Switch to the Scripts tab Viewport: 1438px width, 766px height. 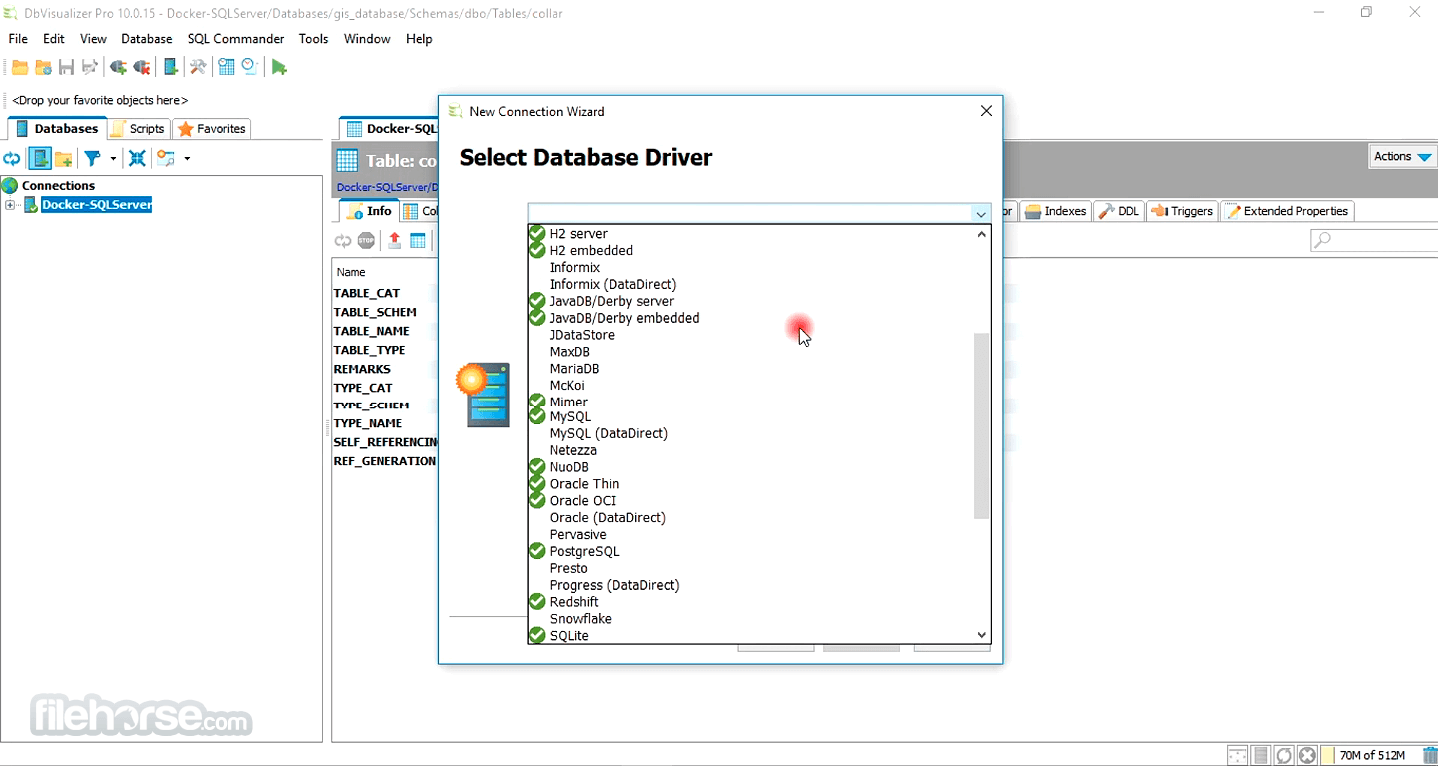pos(138,129)
